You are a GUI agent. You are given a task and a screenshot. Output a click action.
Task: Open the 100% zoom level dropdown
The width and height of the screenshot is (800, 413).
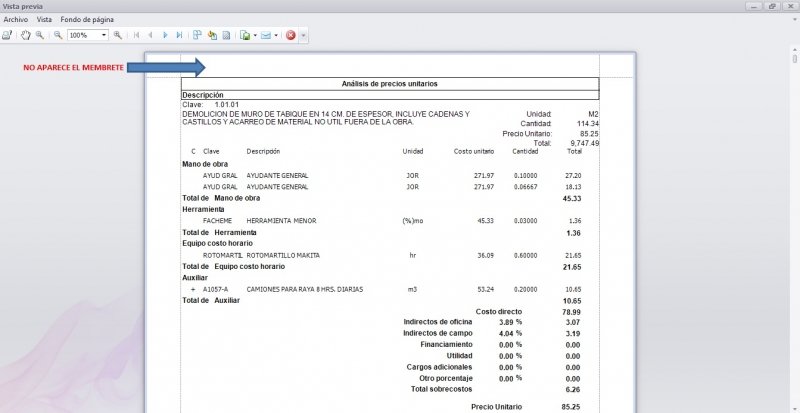104,35
